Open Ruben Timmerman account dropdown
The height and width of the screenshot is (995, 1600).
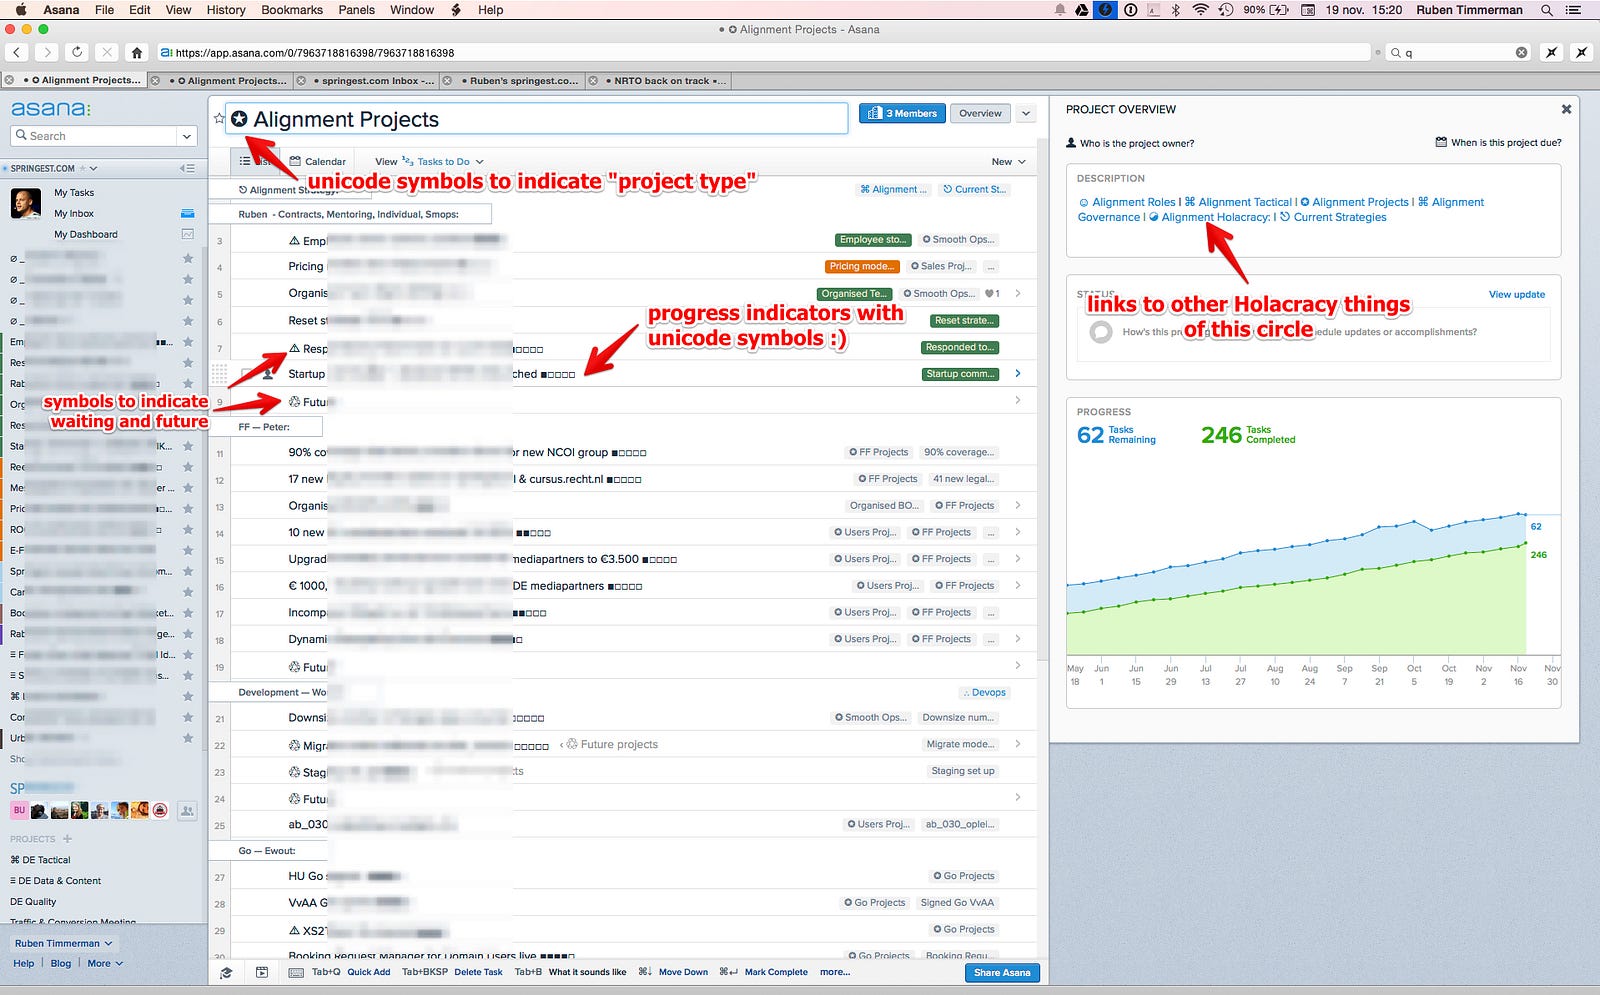point(64,943)
